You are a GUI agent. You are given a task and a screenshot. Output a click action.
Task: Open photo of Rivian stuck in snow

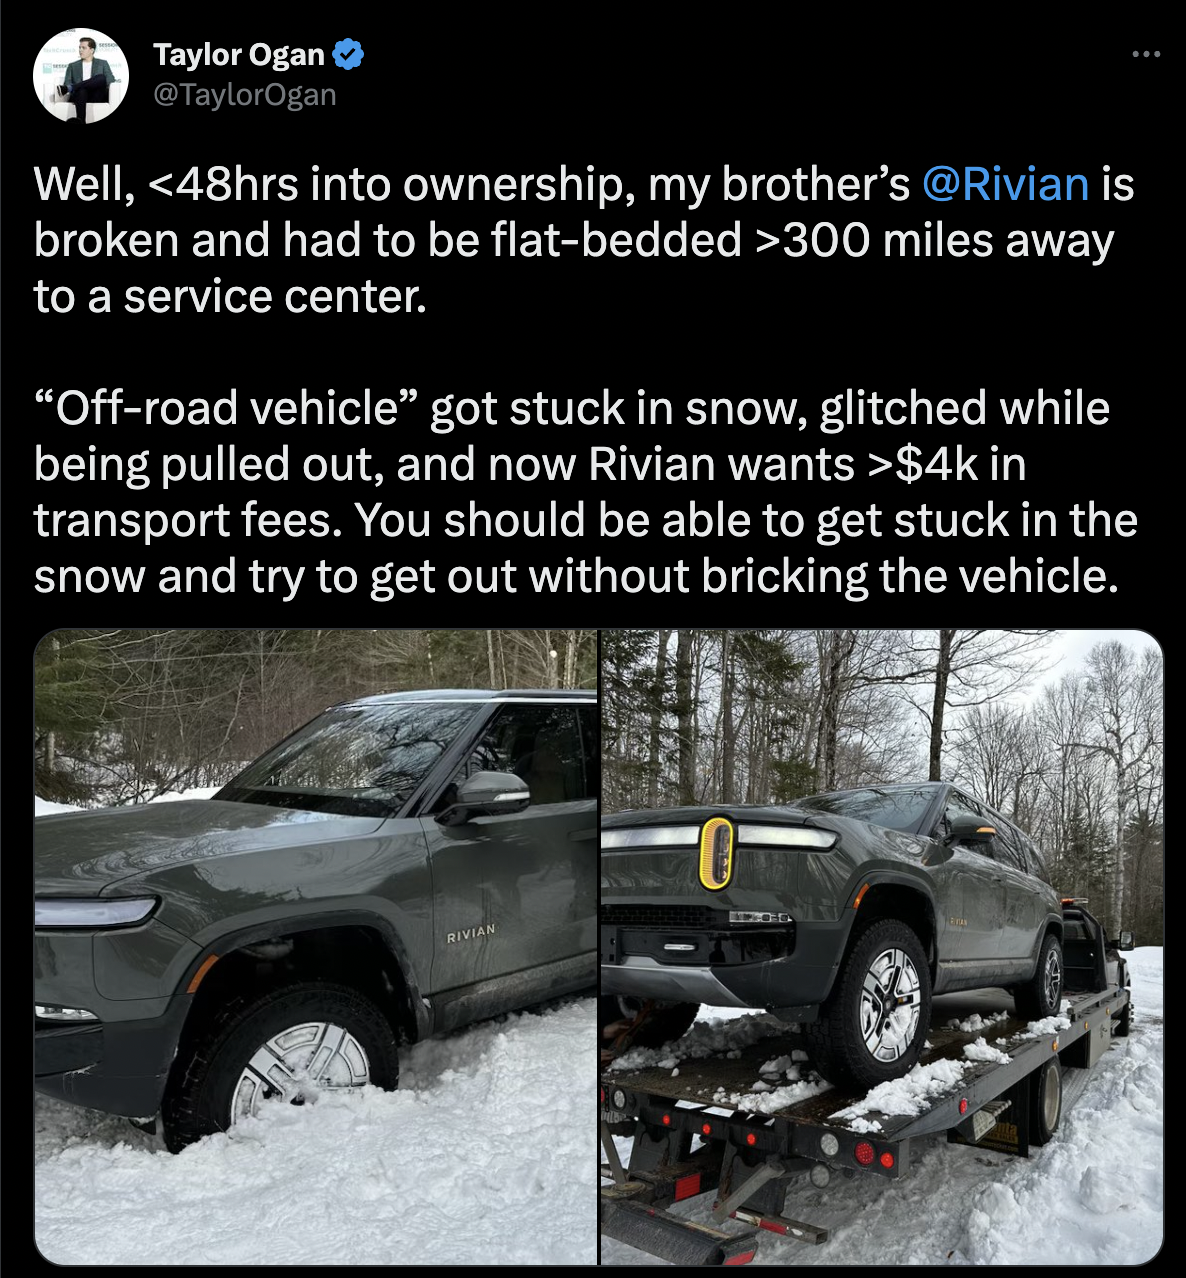316,947
